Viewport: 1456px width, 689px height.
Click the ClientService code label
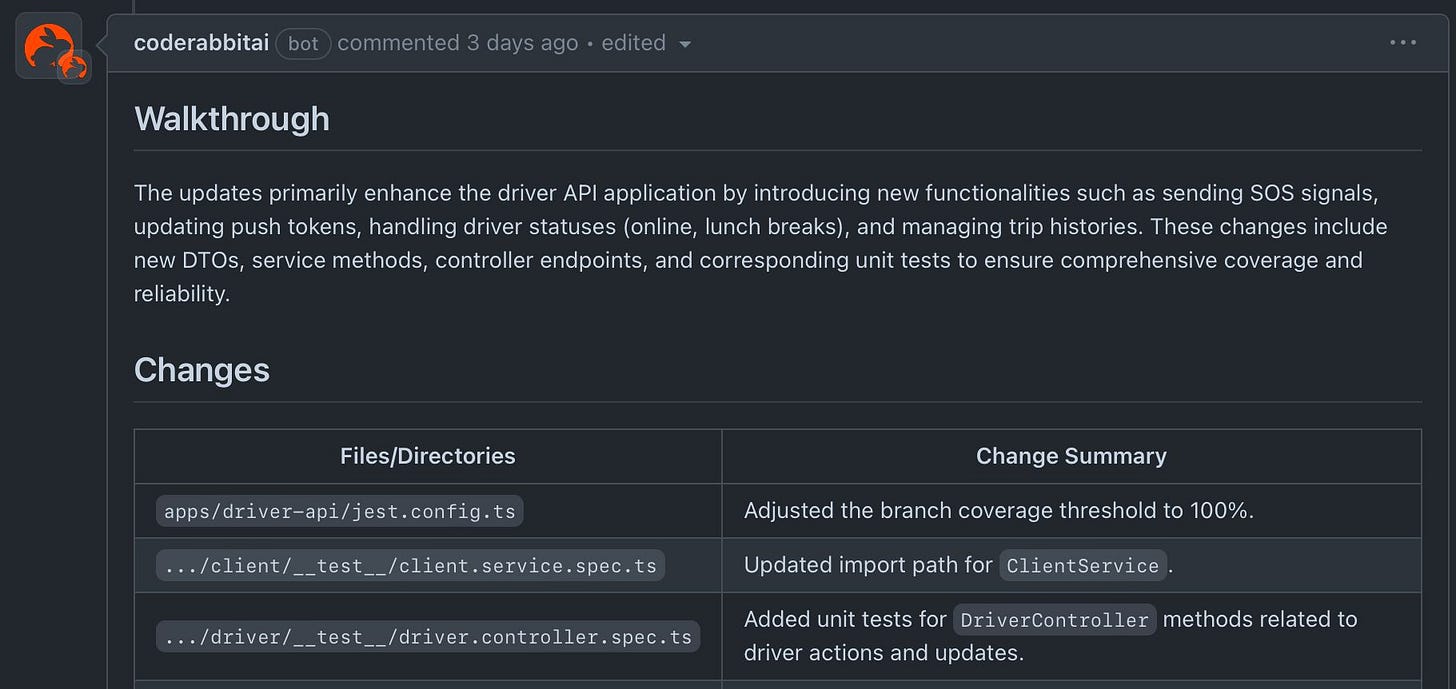pyautogui.click(x=1083, y=565)
